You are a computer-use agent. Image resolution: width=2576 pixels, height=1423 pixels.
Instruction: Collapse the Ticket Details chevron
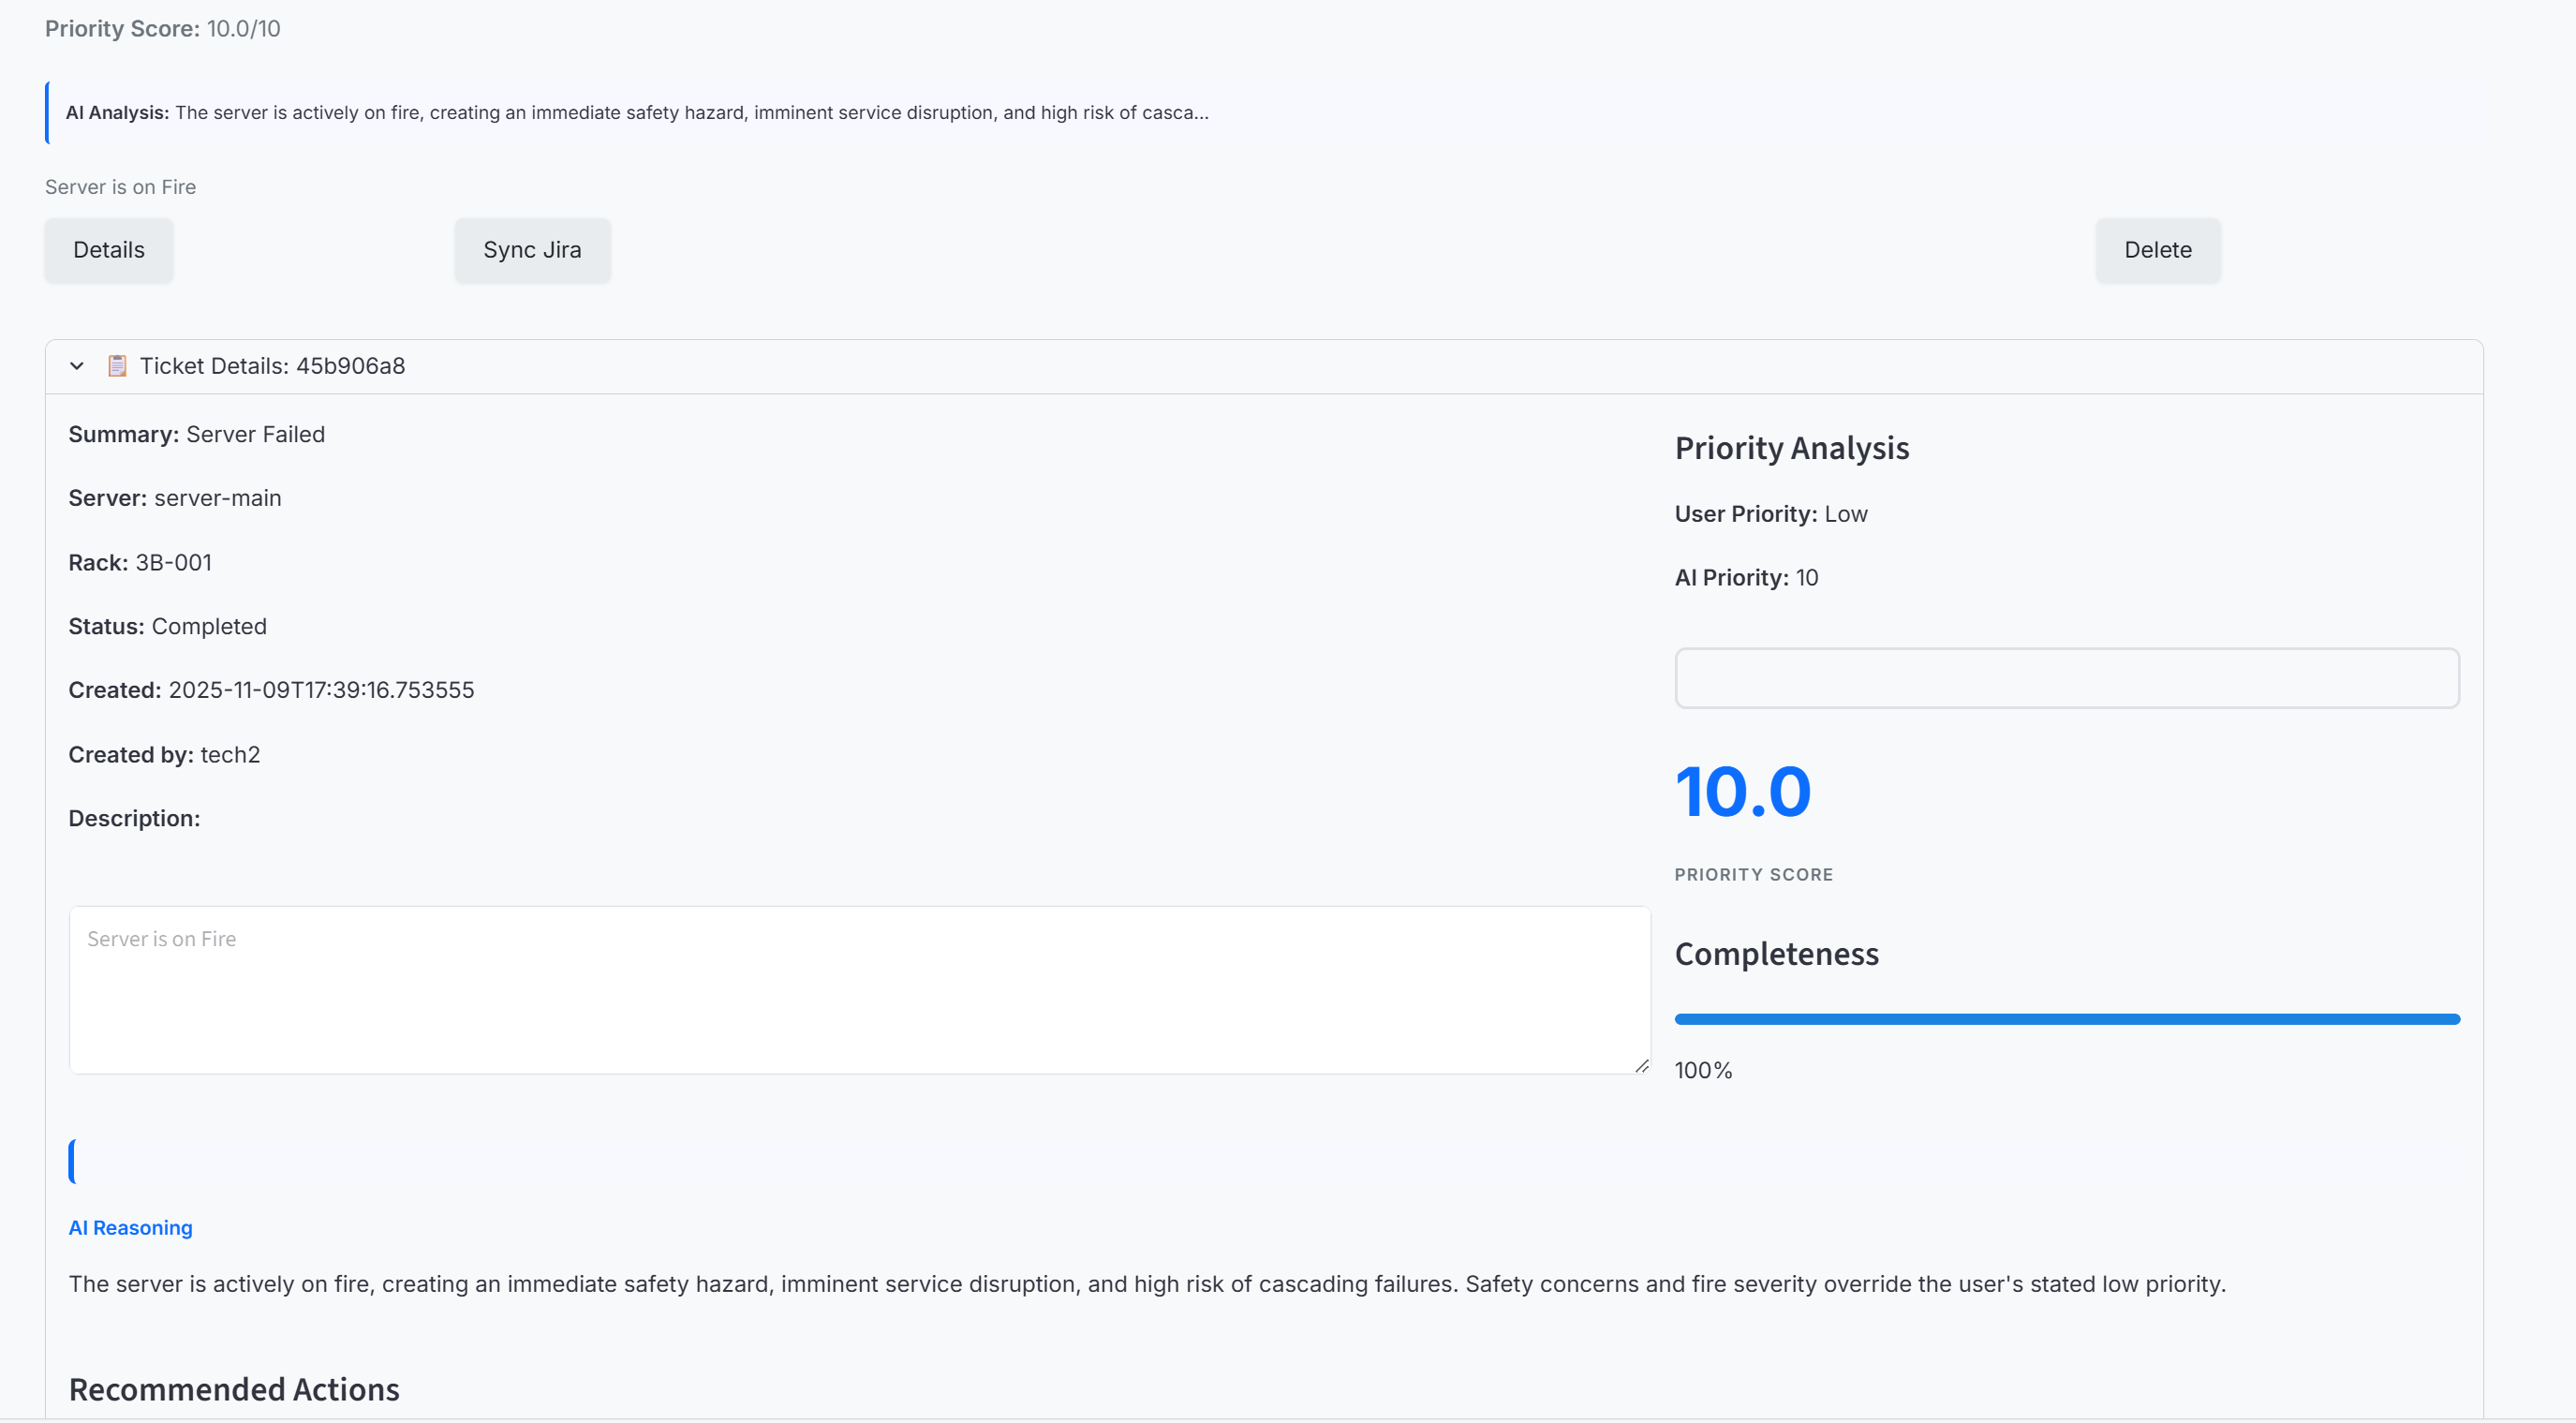pos(77,366)
